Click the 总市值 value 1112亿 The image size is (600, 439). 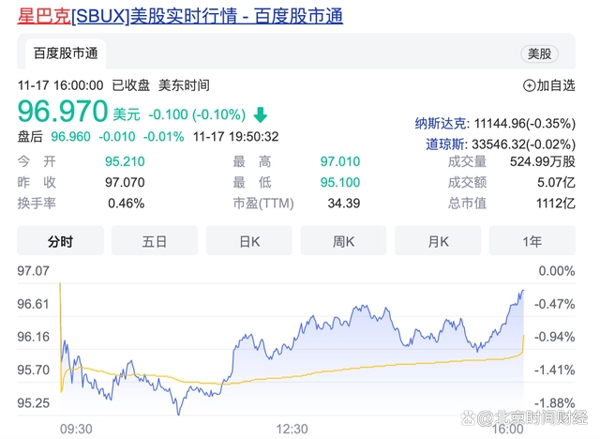click(556, 203)
